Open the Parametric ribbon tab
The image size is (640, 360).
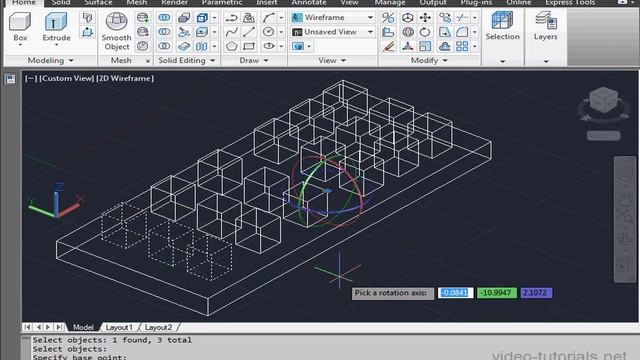tap(222, 2)
